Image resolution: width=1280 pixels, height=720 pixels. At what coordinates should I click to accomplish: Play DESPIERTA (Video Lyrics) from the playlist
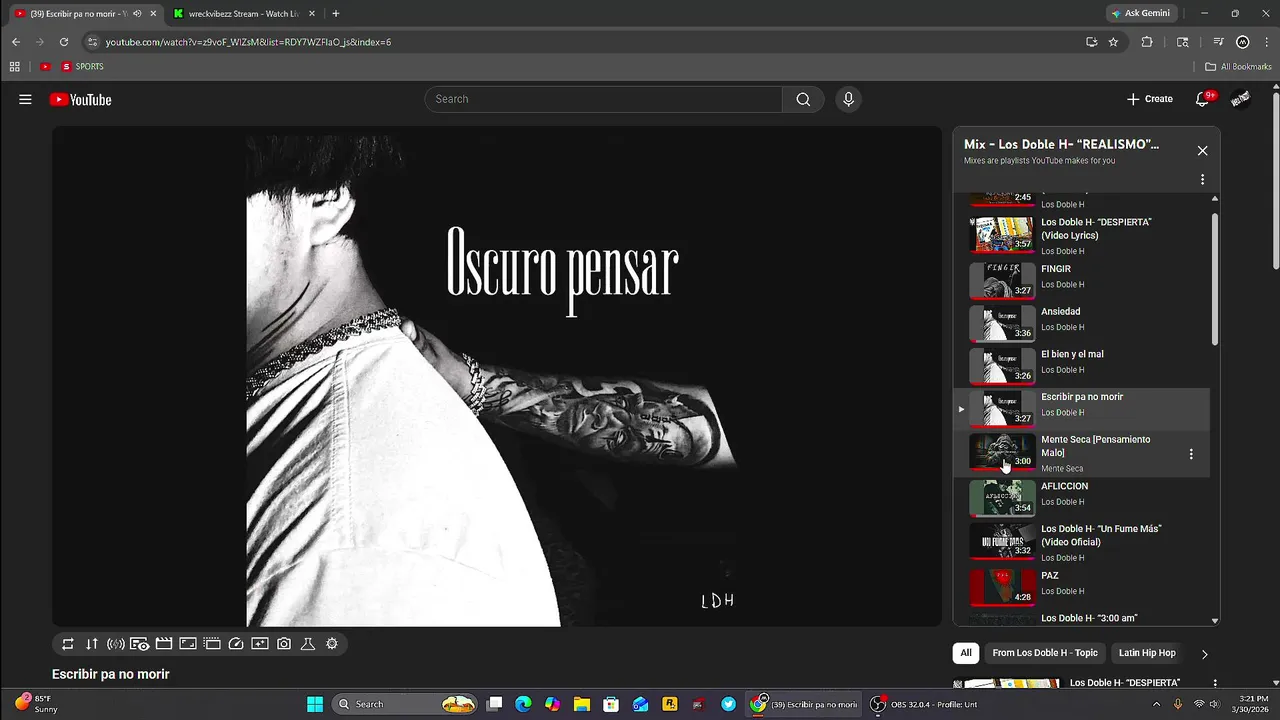point(1080,235)
